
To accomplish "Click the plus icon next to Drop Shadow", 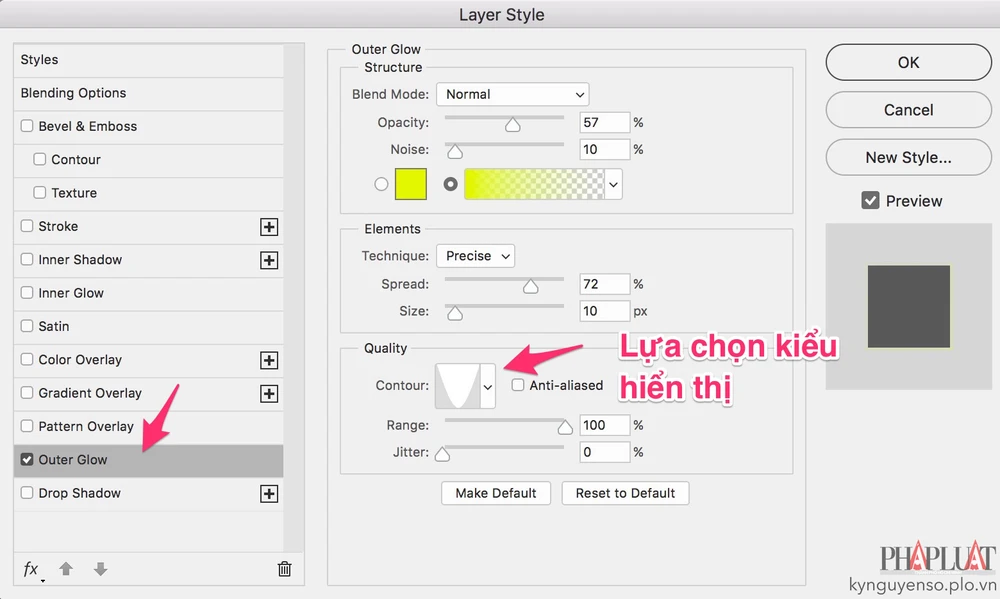I will [268, 494].
